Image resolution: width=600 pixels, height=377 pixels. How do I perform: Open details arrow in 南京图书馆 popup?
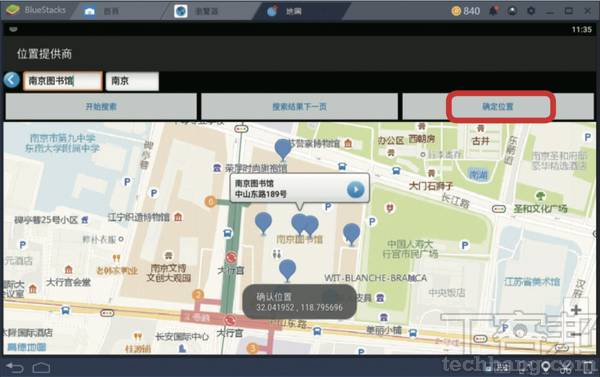[355, 189]
